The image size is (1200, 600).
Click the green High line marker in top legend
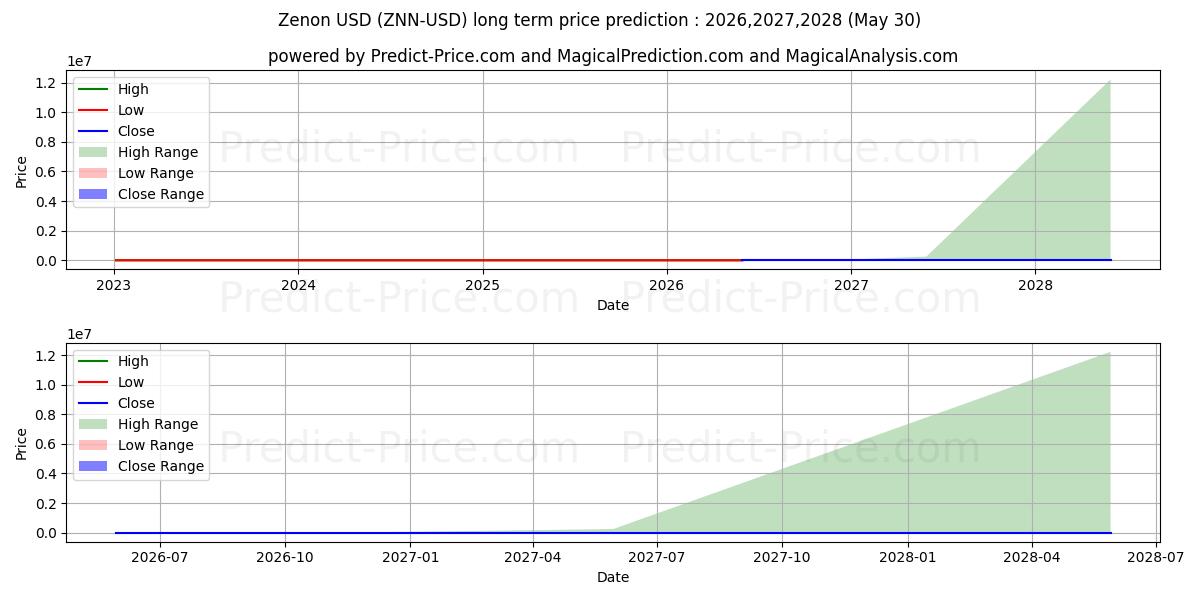coord(93,89)
